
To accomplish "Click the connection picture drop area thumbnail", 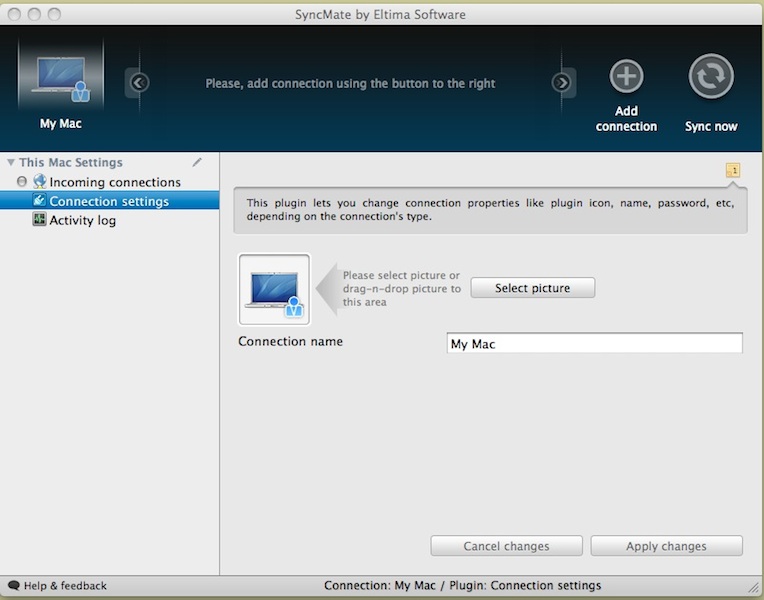I will 274,290.
